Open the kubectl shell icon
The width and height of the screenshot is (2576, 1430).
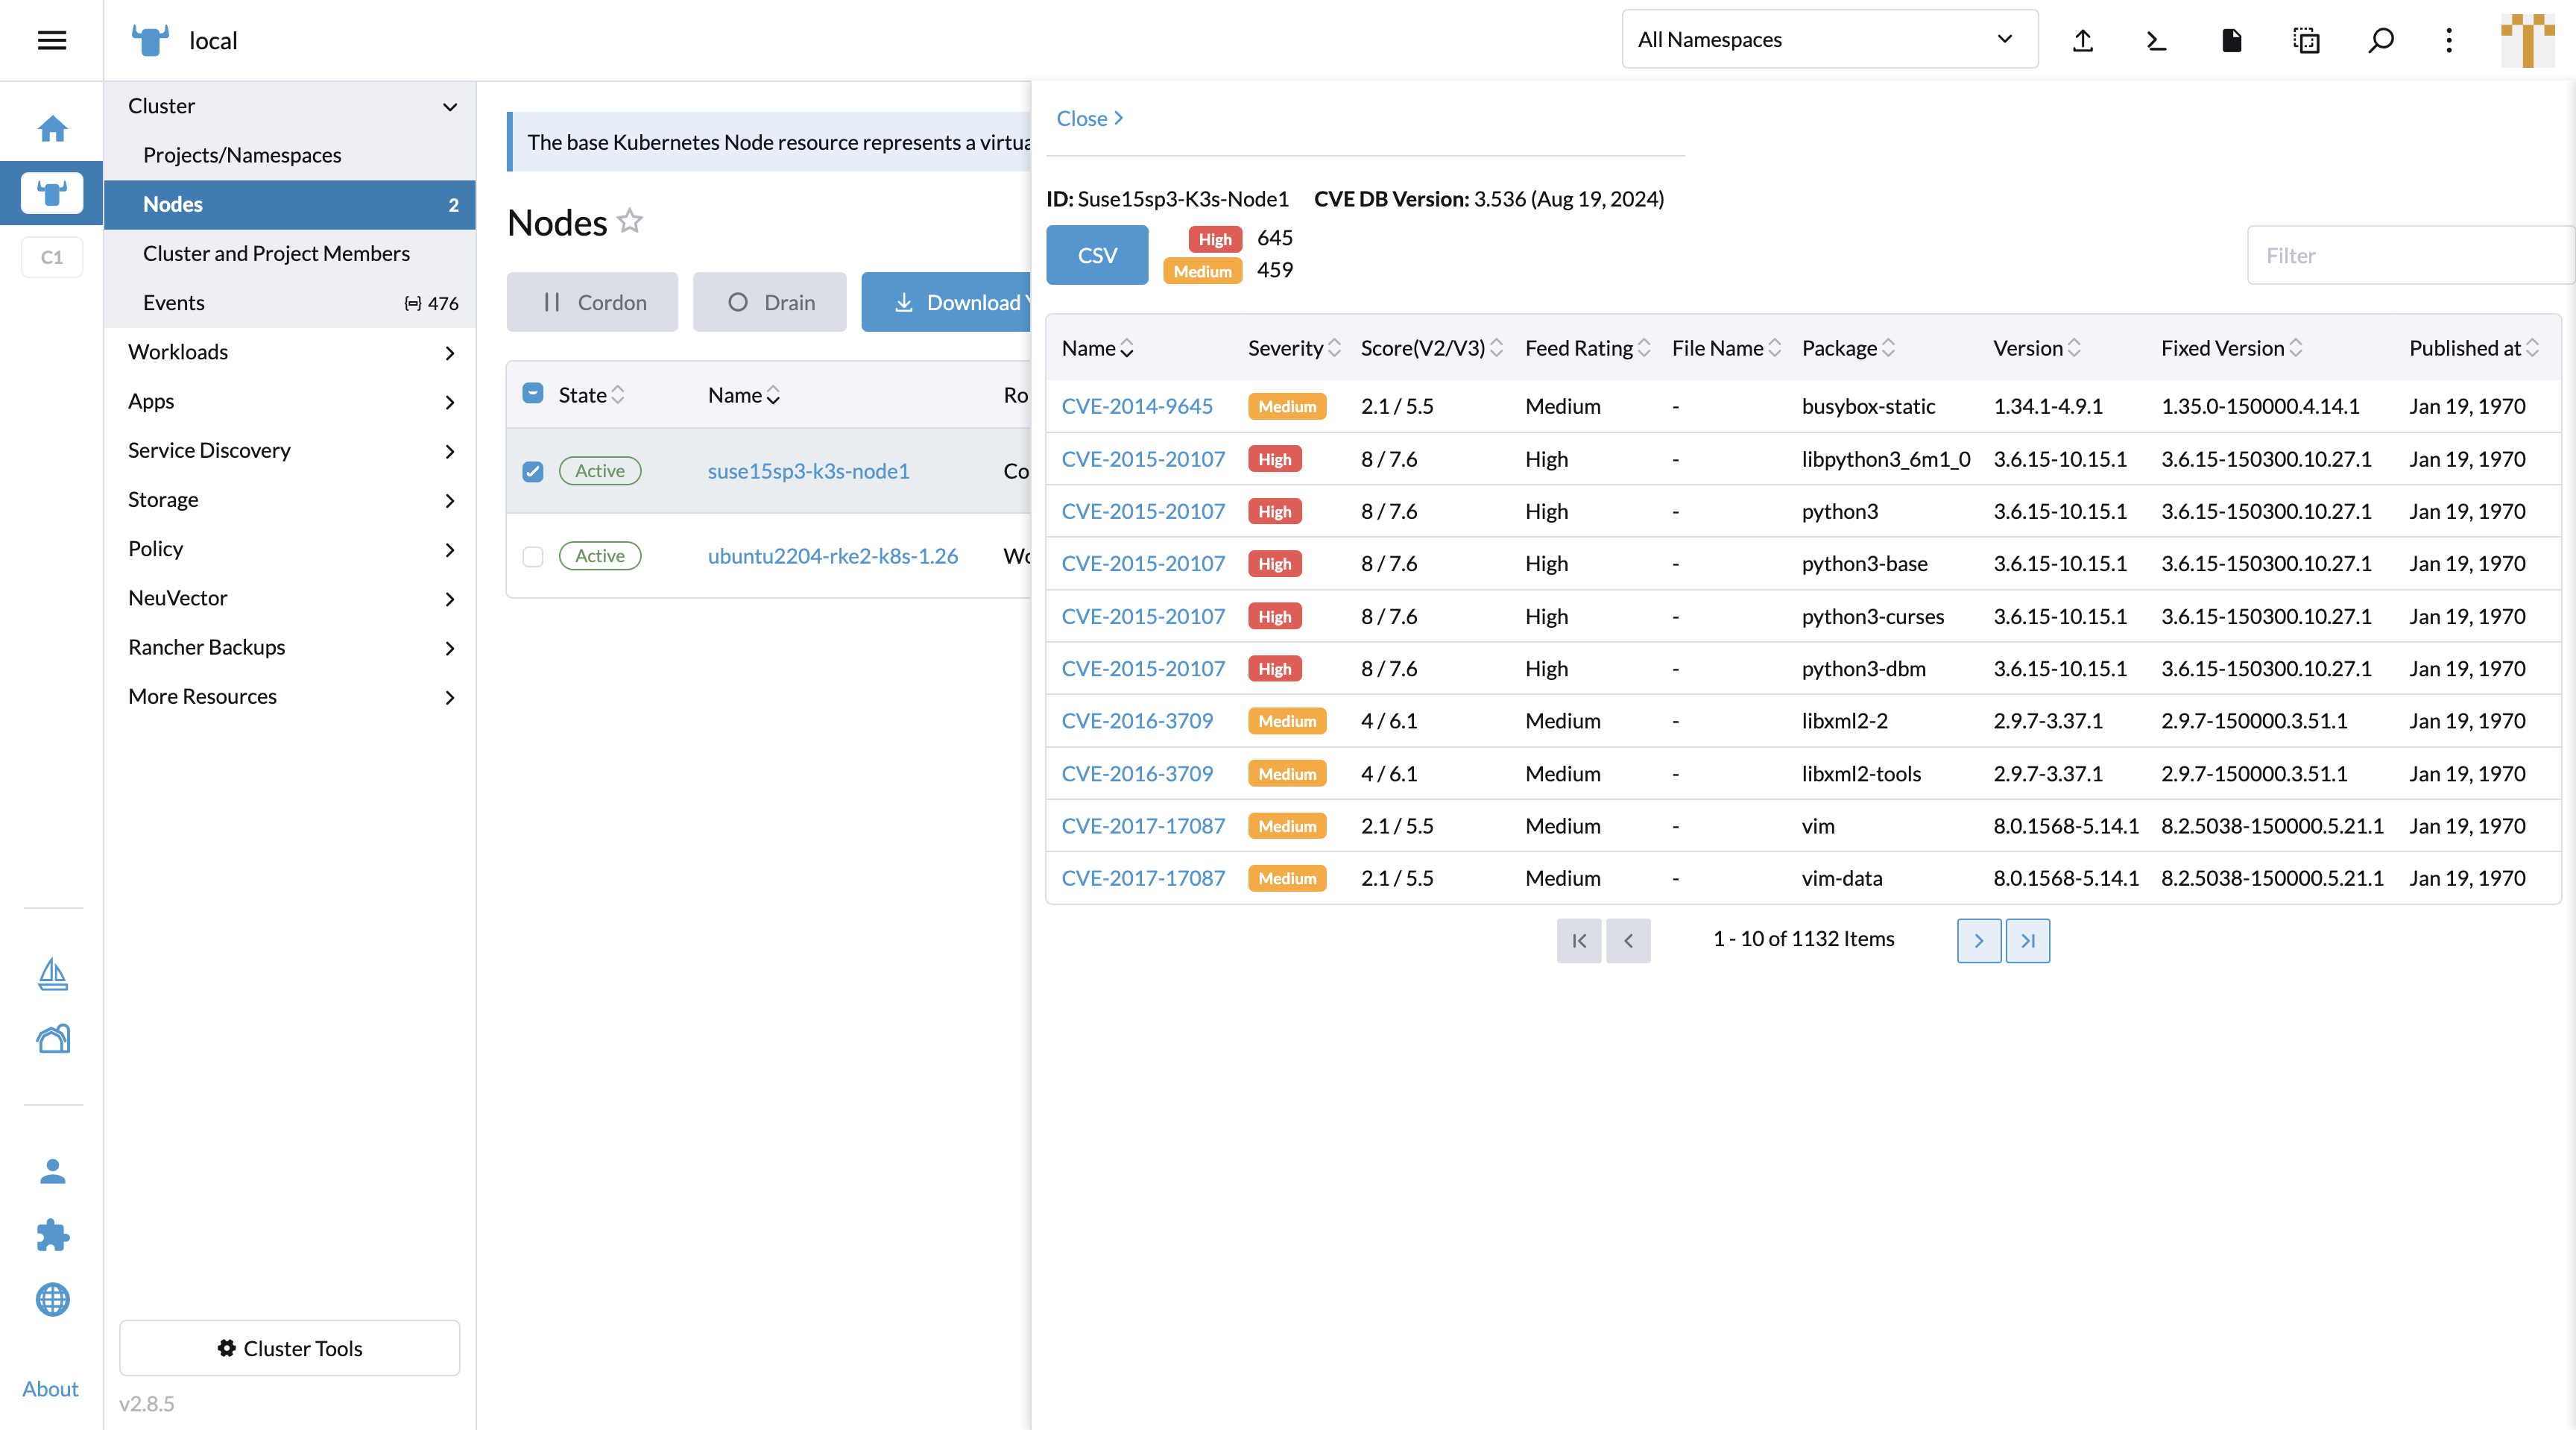tap(2156, 40)
